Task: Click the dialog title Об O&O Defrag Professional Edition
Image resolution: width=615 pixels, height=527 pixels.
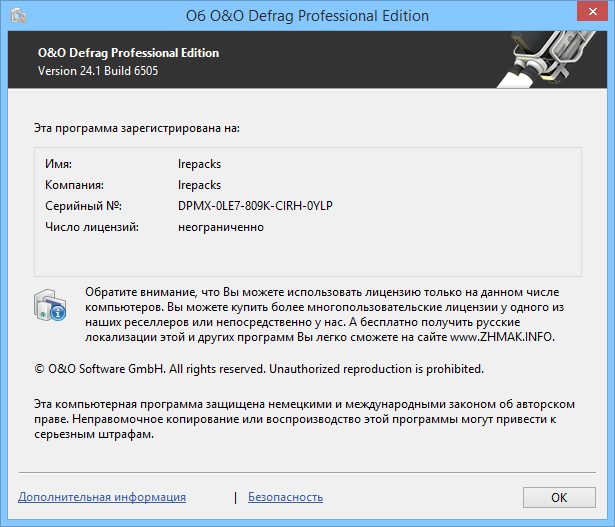Action: coord(307,16)
